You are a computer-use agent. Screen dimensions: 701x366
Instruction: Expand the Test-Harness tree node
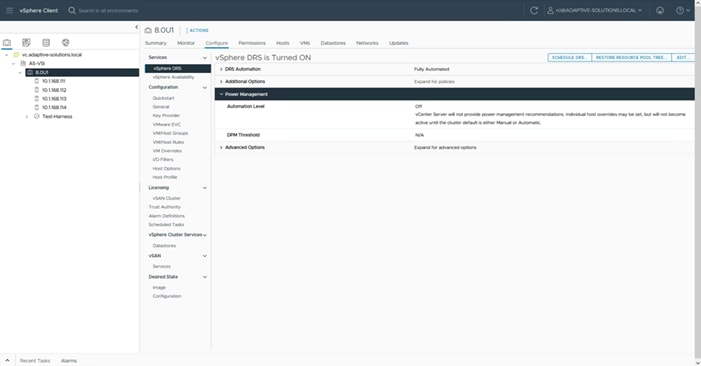coord(27,117)
